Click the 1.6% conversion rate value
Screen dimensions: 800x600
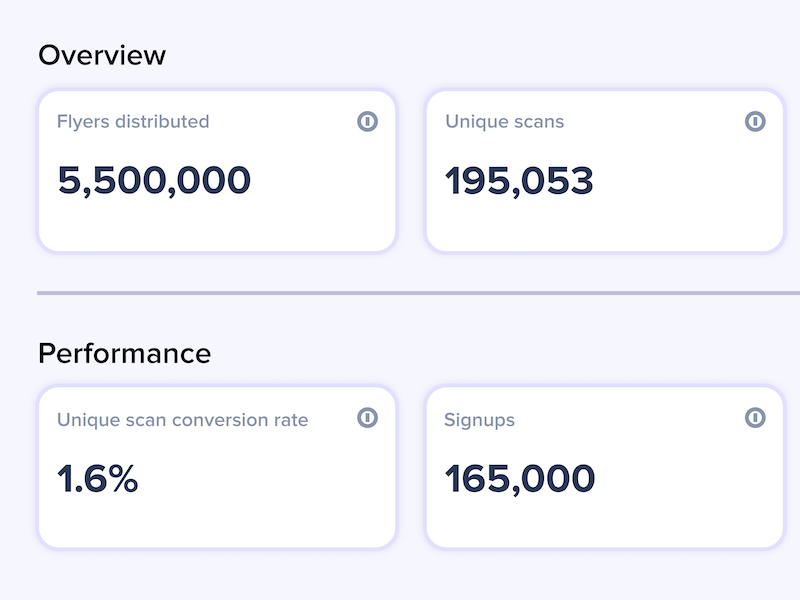tap(97, 479)
